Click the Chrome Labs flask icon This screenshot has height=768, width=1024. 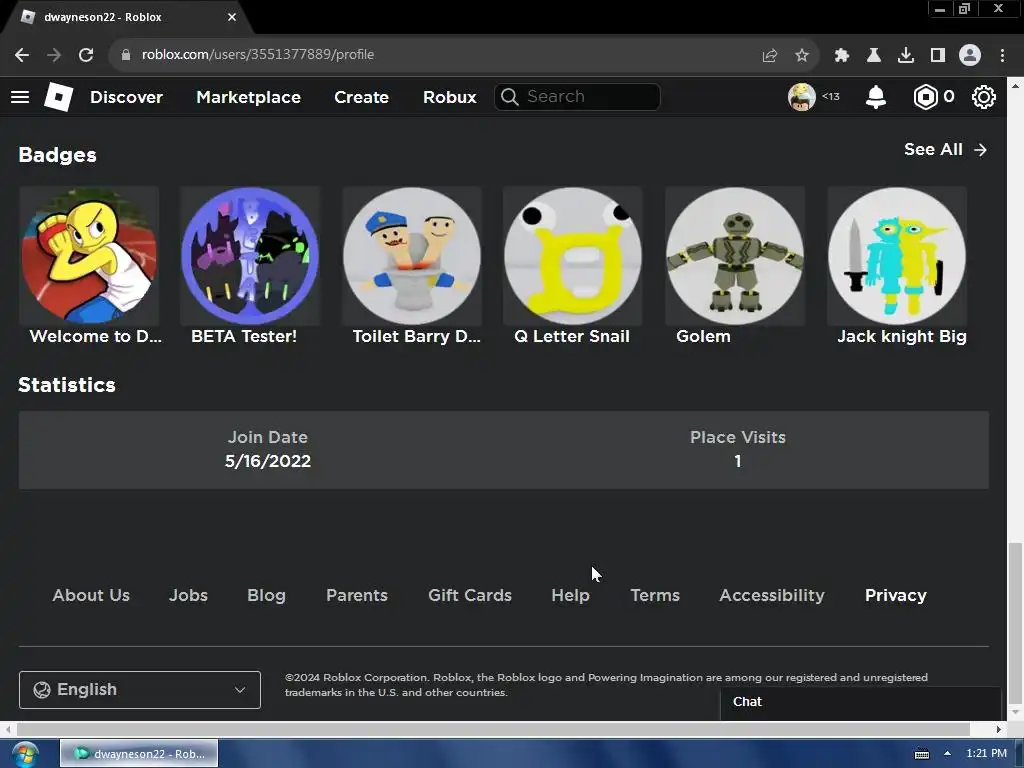click(873, 55)
